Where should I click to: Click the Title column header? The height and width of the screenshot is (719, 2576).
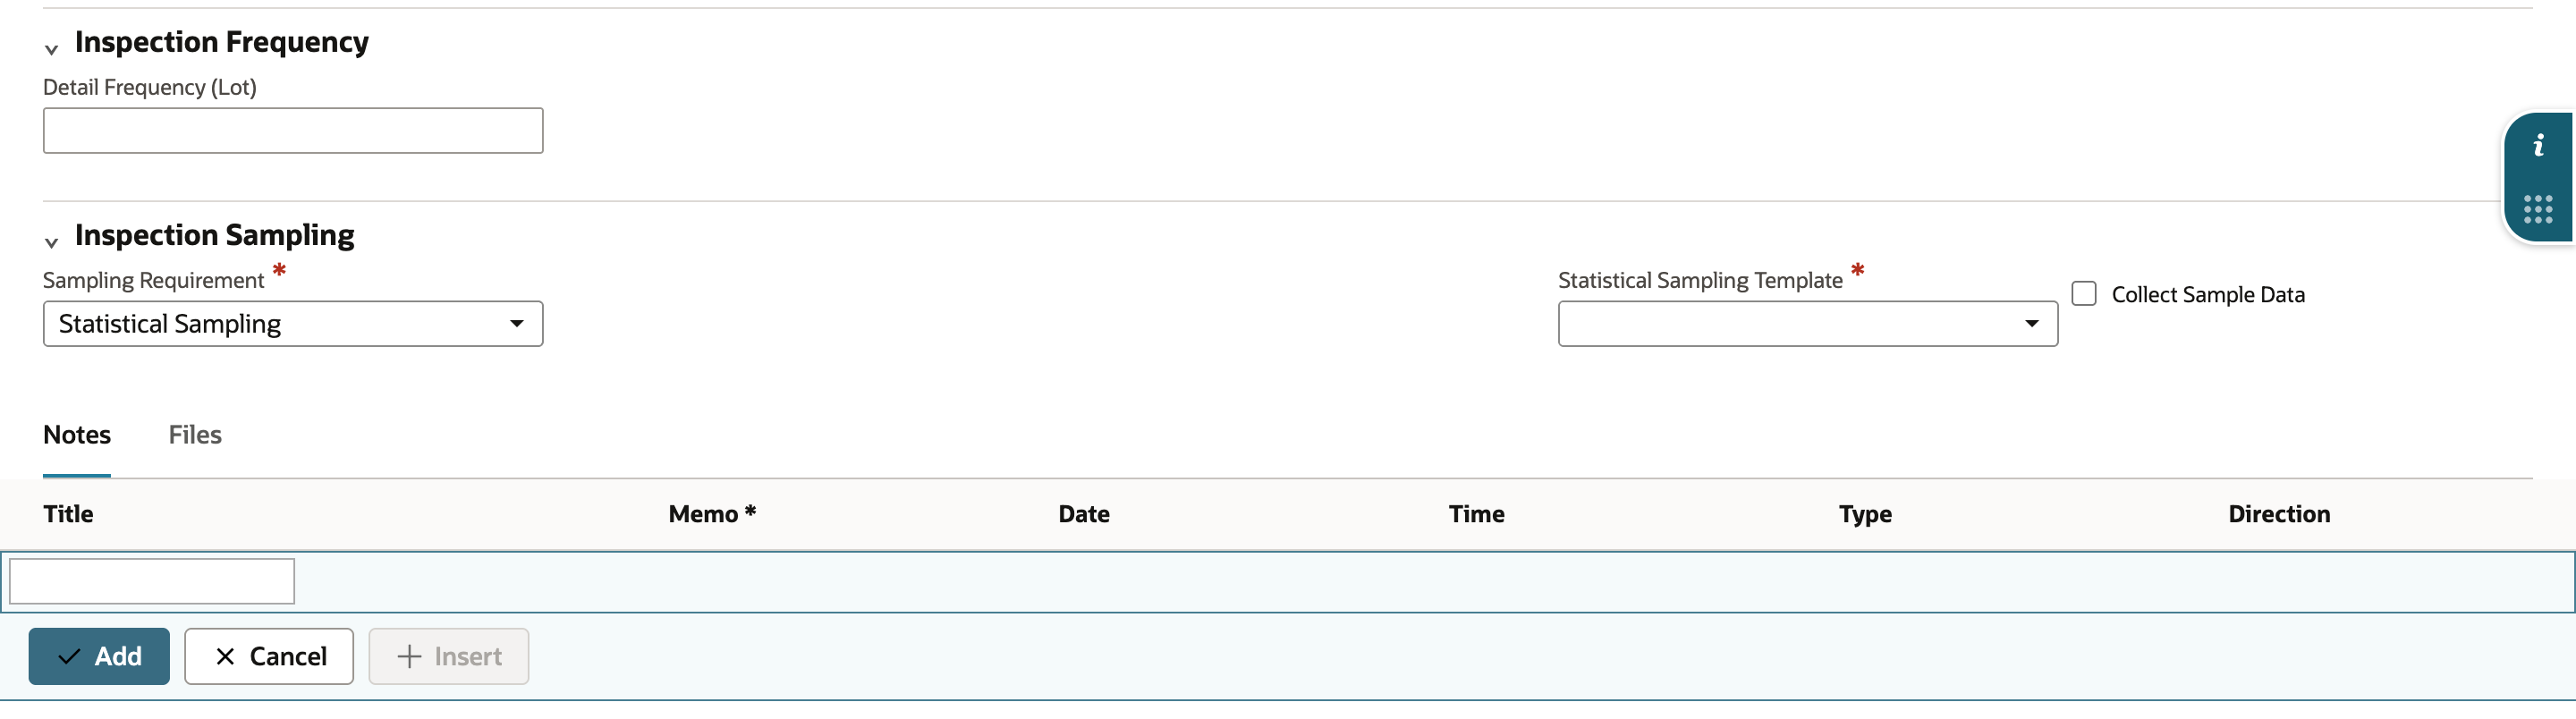click(x=68, y=514)
